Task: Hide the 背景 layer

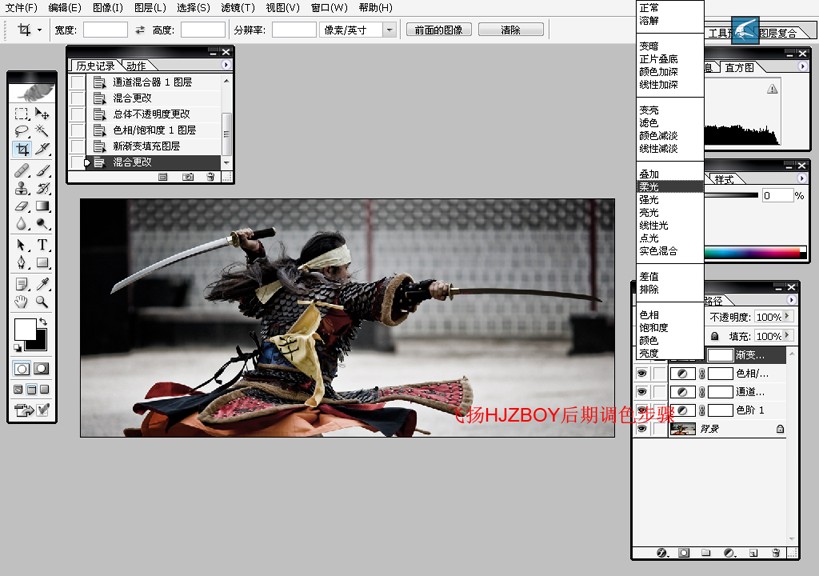Action: (642, 429)
